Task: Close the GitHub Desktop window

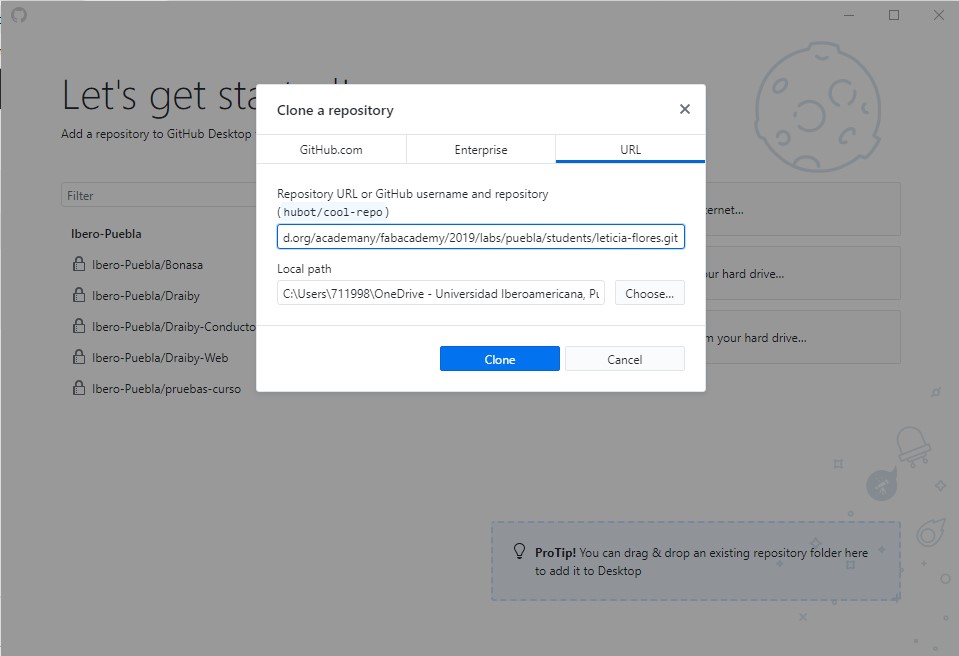Action: pyautogui.click(x=938, y=15)
